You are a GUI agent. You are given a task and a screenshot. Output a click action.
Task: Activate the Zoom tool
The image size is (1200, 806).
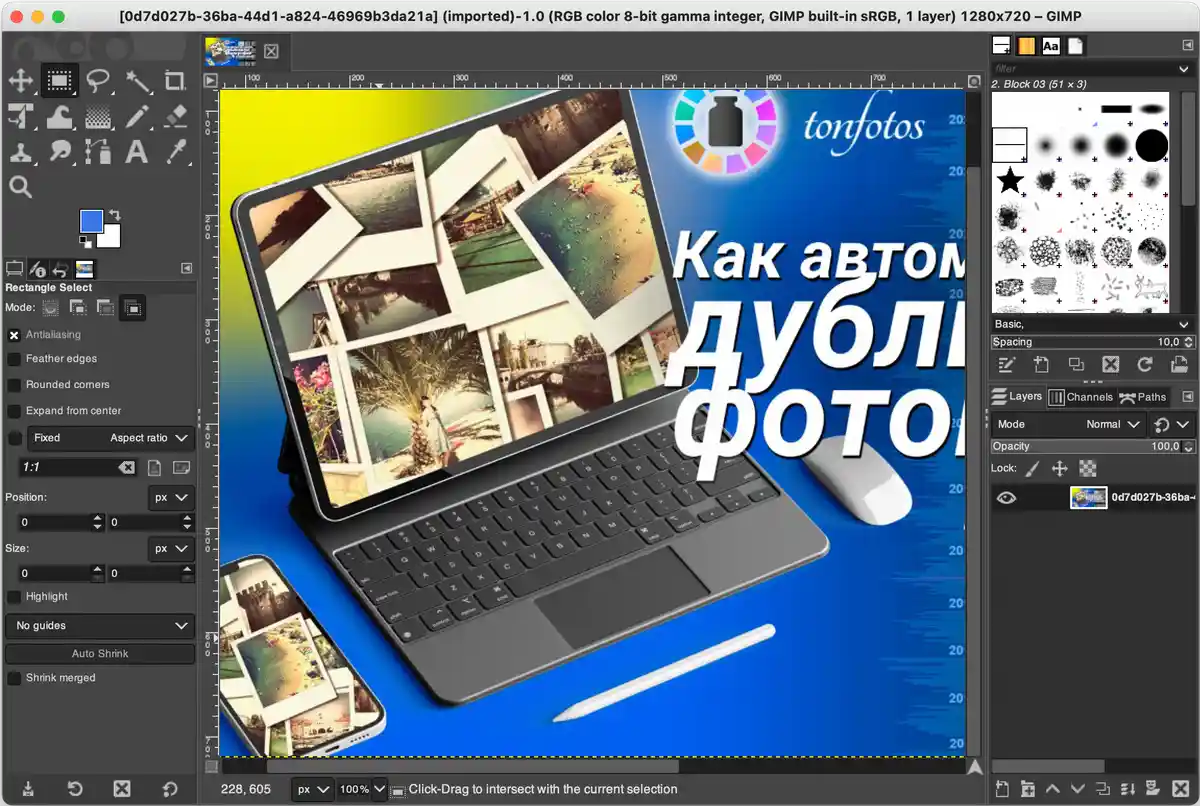click(21, 187)
